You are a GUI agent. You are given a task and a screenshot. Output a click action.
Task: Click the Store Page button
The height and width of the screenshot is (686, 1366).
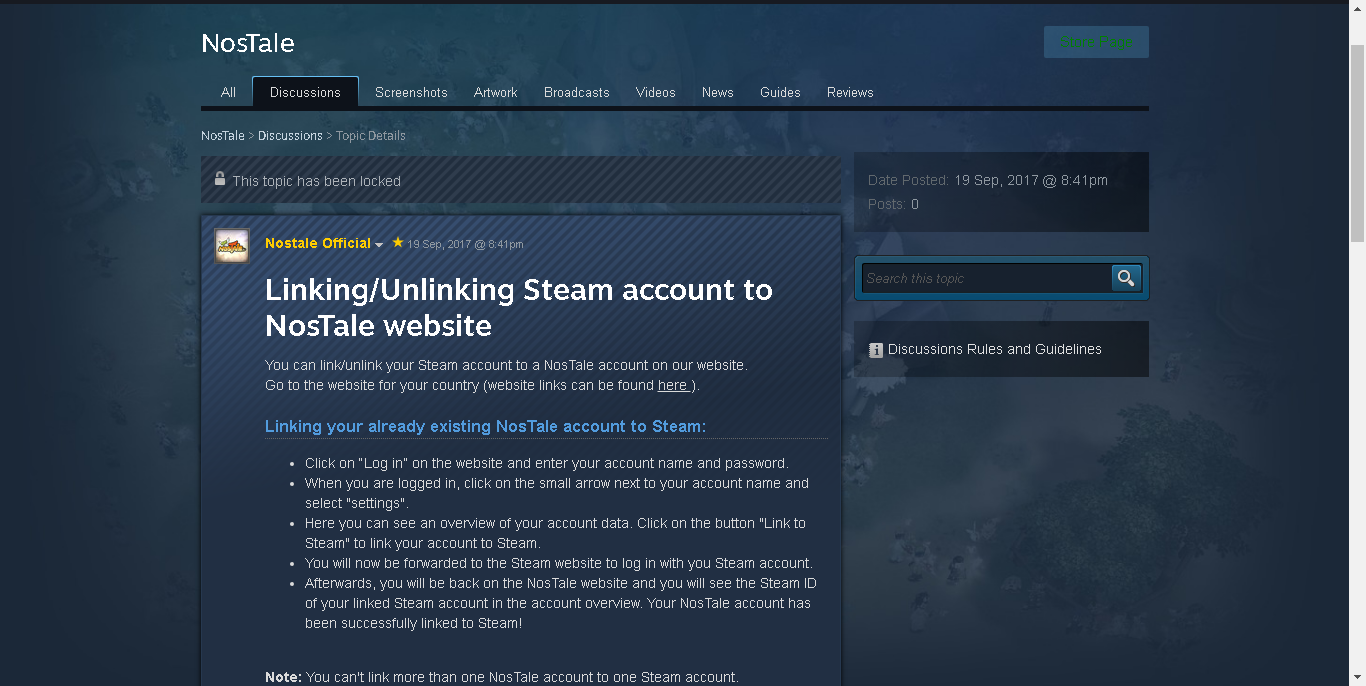(1096, 42)
